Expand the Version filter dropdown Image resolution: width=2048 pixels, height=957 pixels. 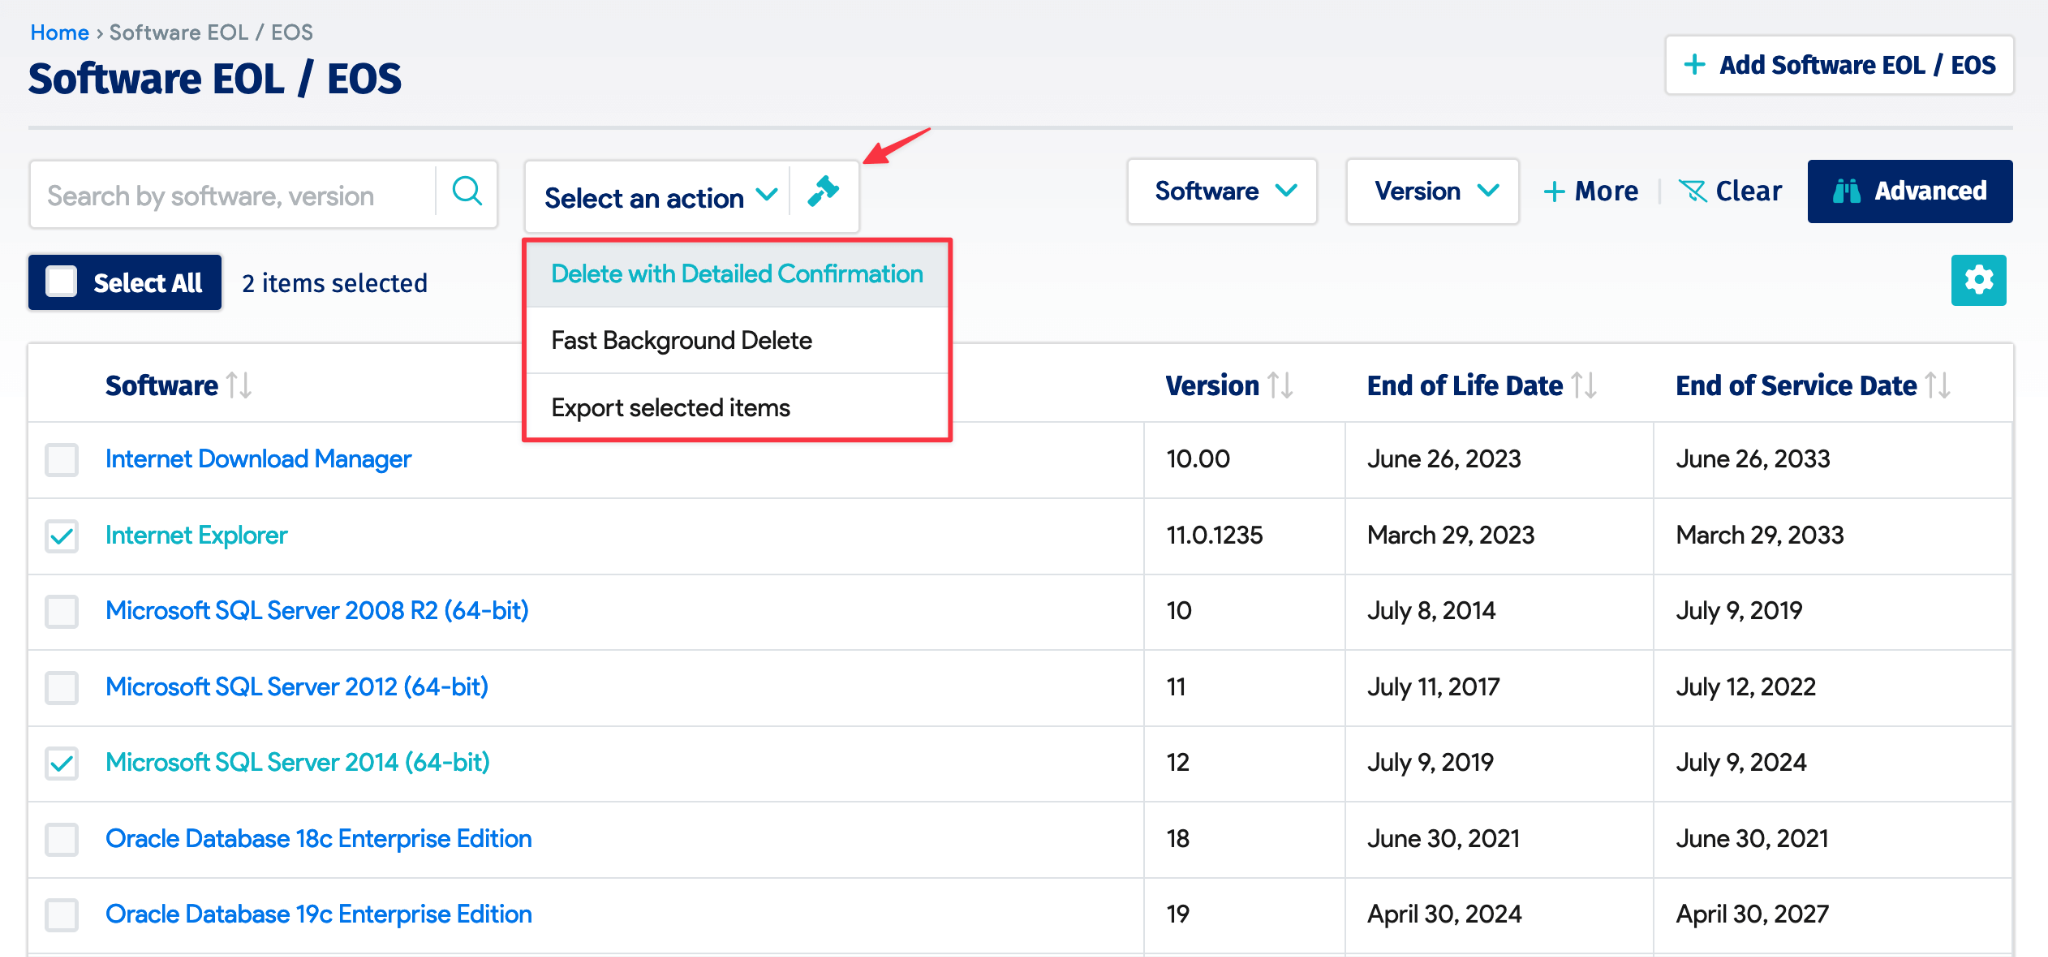(x=1432, y=191)
